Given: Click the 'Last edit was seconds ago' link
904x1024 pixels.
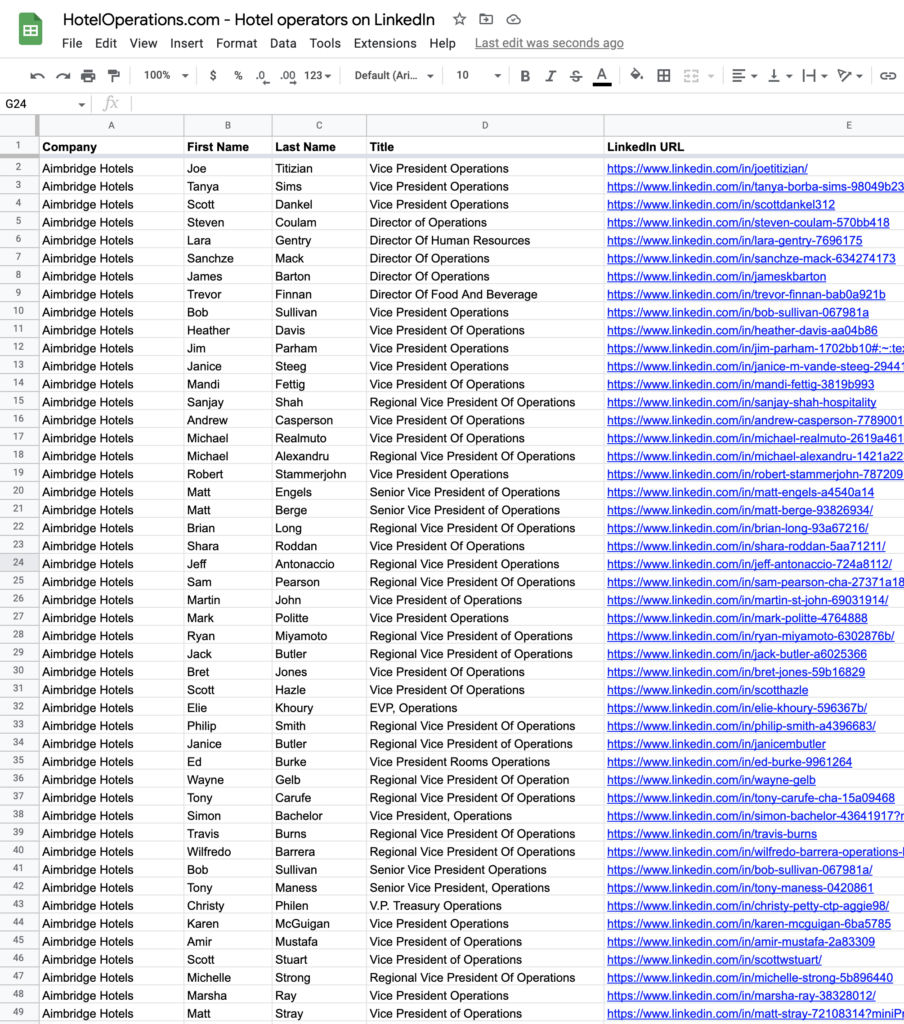Looking at the screenshot, I should pos(549,43).
